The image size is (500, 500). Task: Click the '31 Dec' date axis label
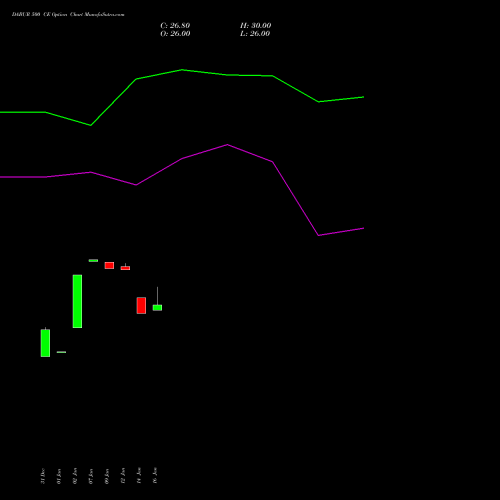coord(43,476)
